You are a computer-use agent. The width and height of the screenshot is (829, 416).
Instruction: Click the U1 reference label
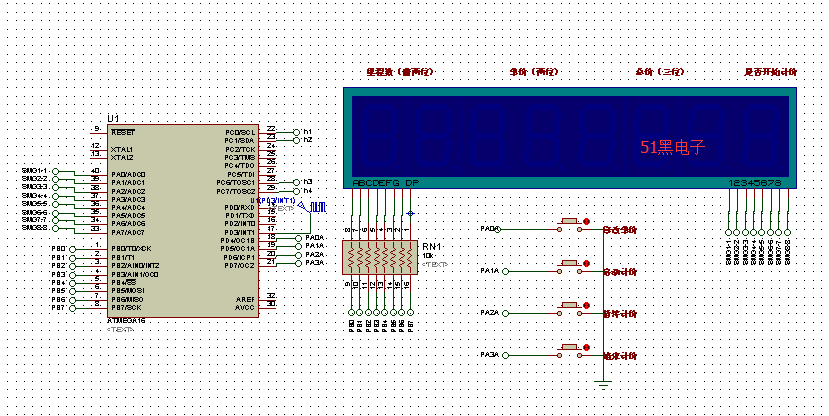(x=113, y=118)
